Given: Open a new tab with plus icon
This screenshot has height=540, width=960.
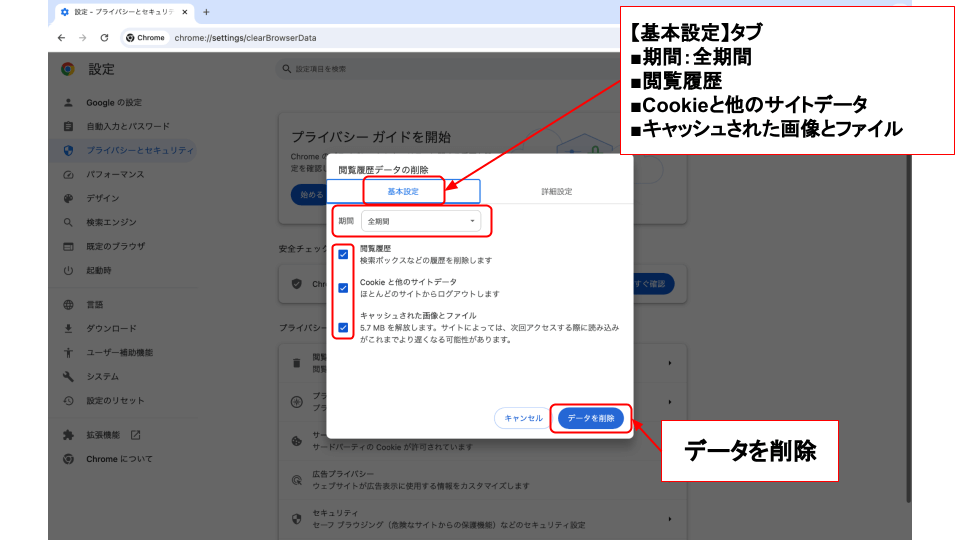Looking at the screenshot, I should click(x=206, y=12).
